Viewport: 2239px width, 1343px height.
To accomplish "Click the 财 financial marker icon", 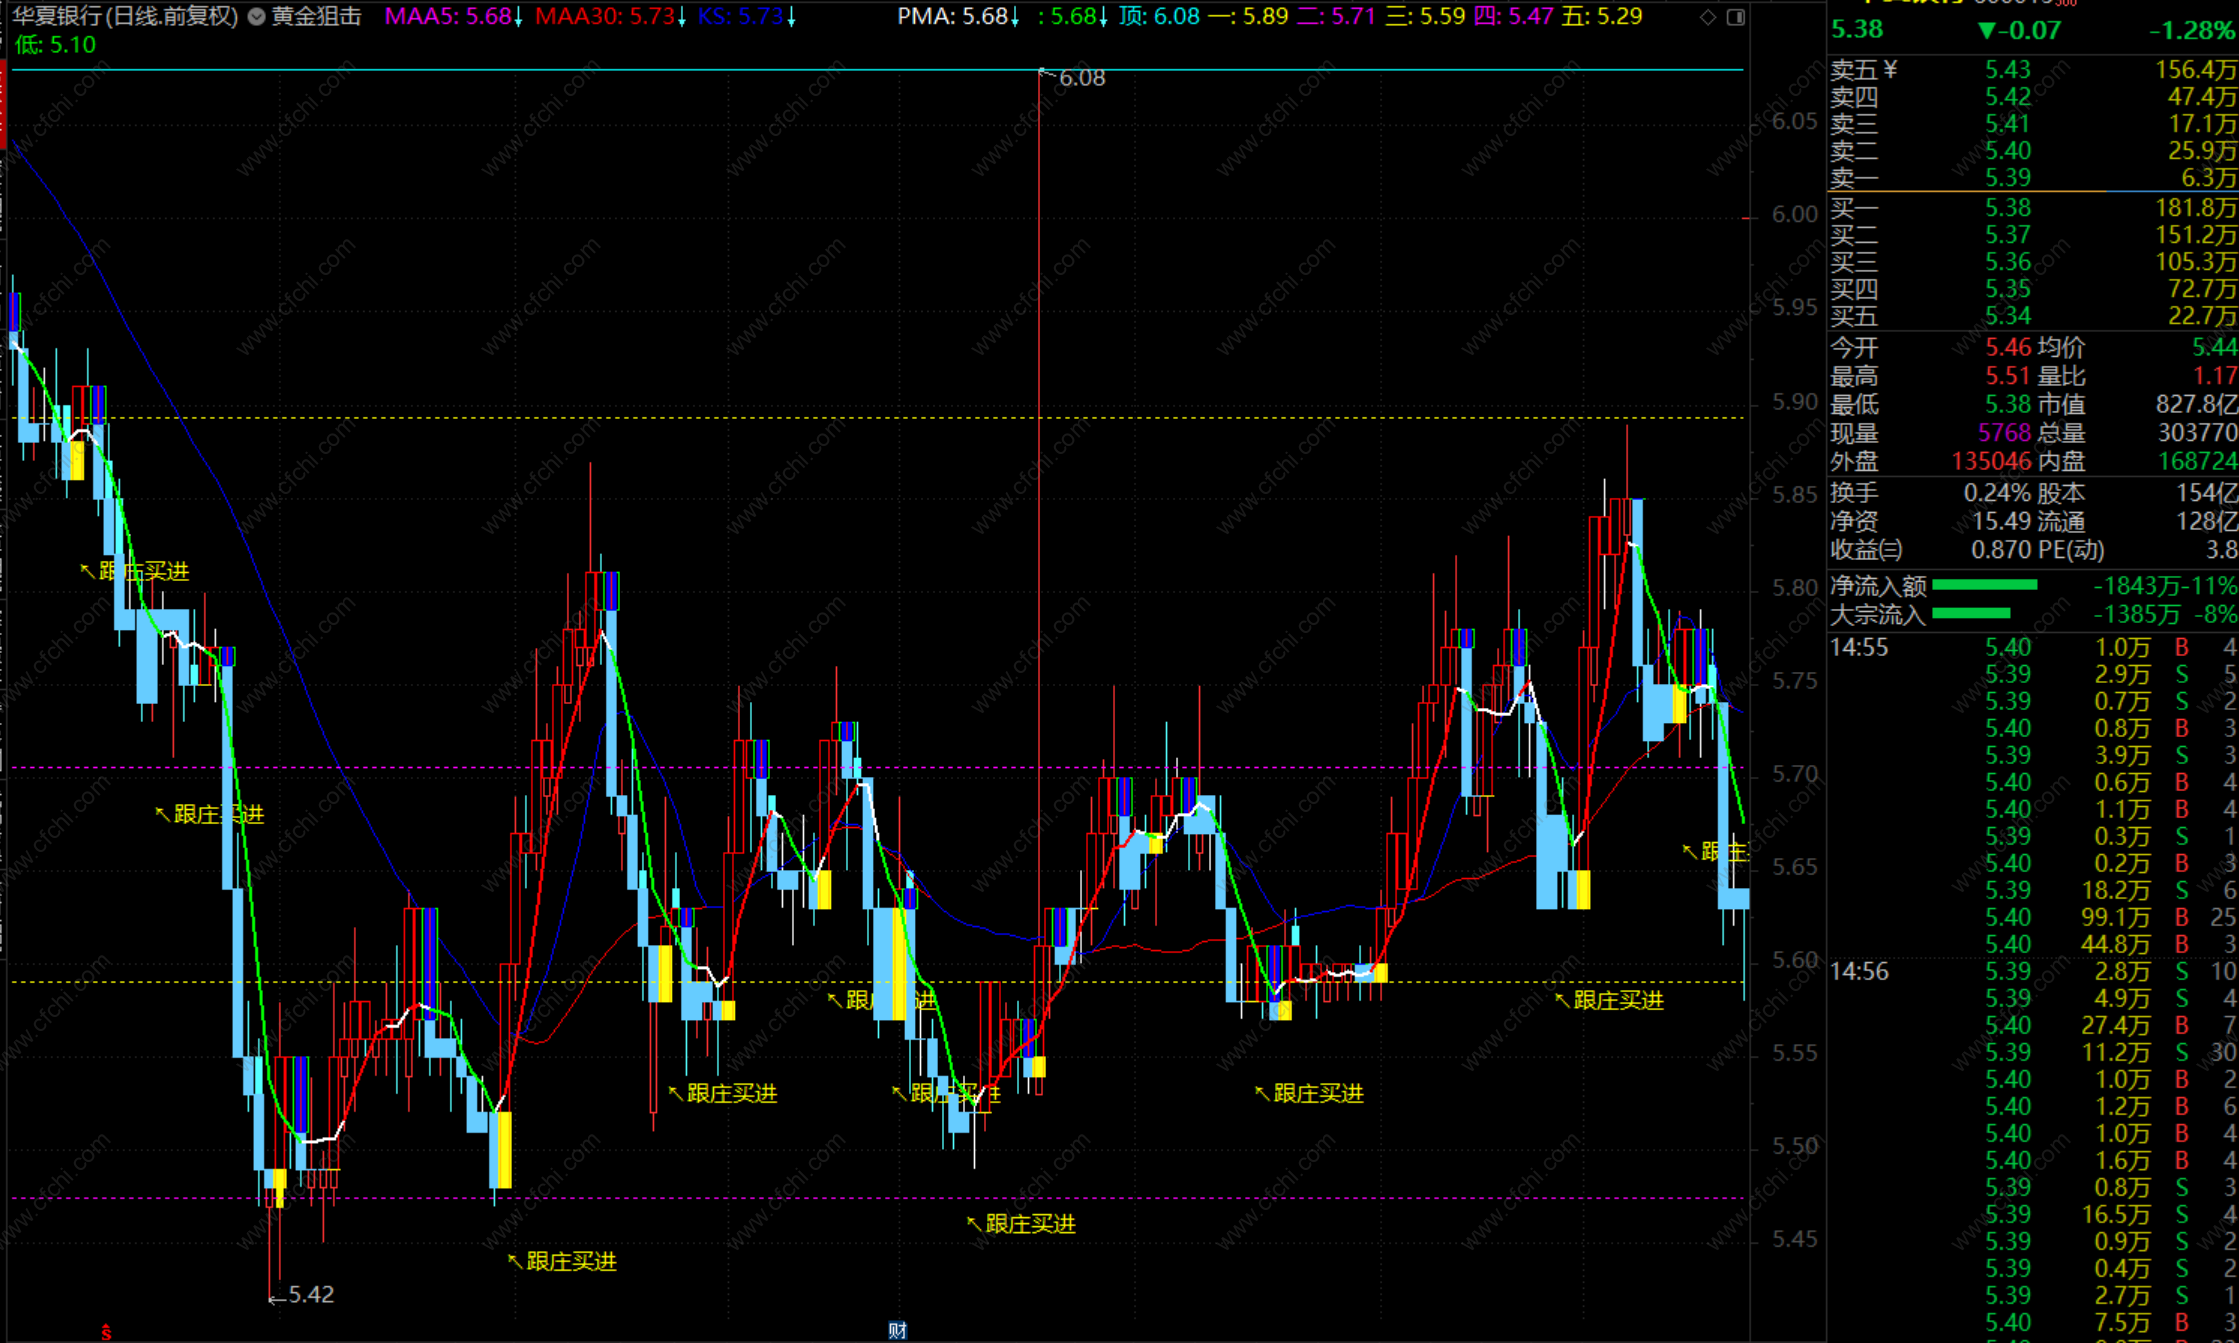I will coord(897,1330).
